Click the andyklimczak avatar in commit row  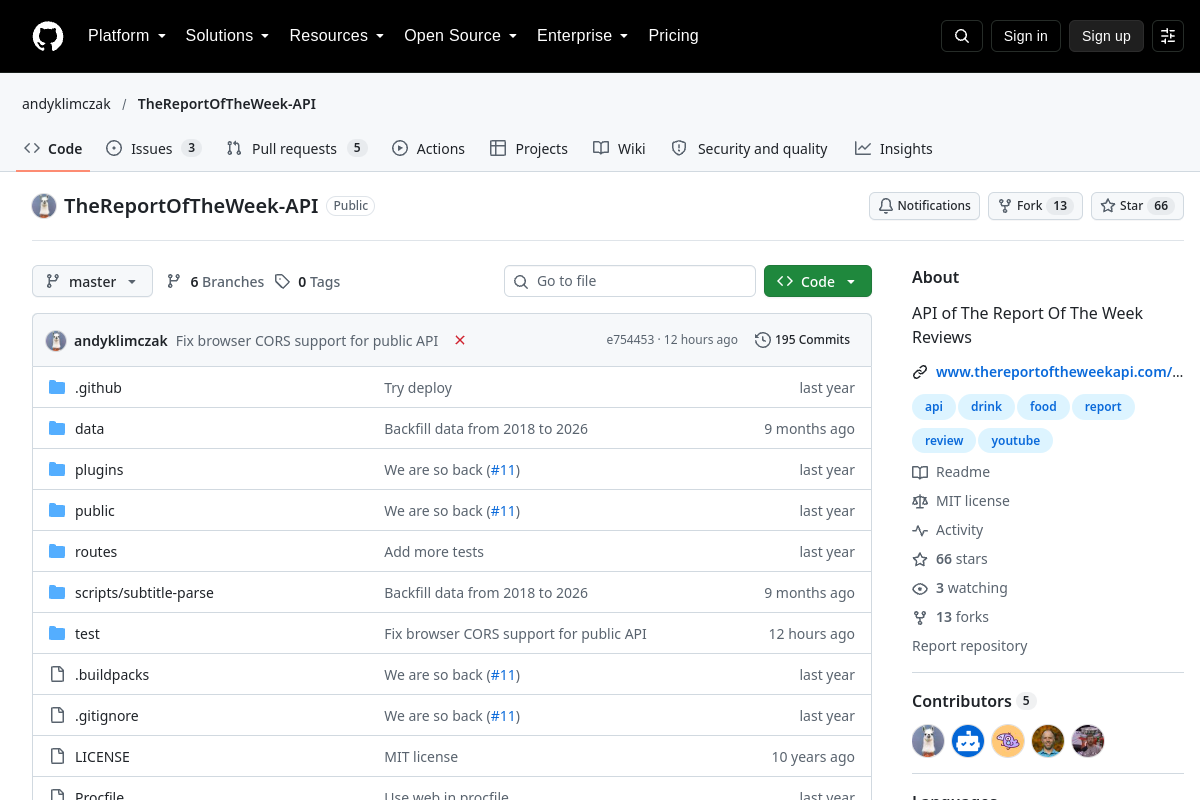[56, 340]
